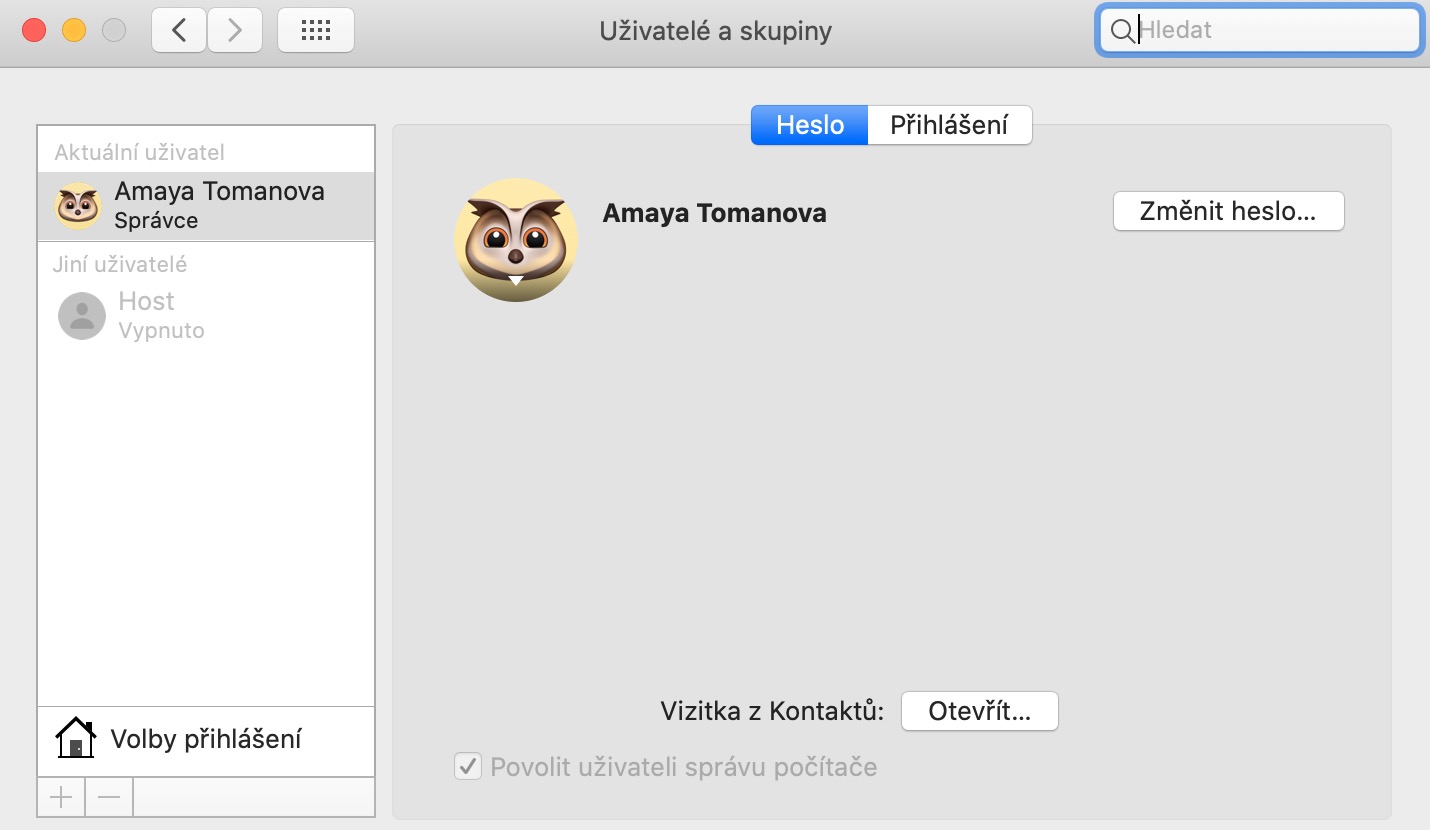Toggle Povolit uživateli správu počítače checkbox
The image size is (1430, 830).
468,767
